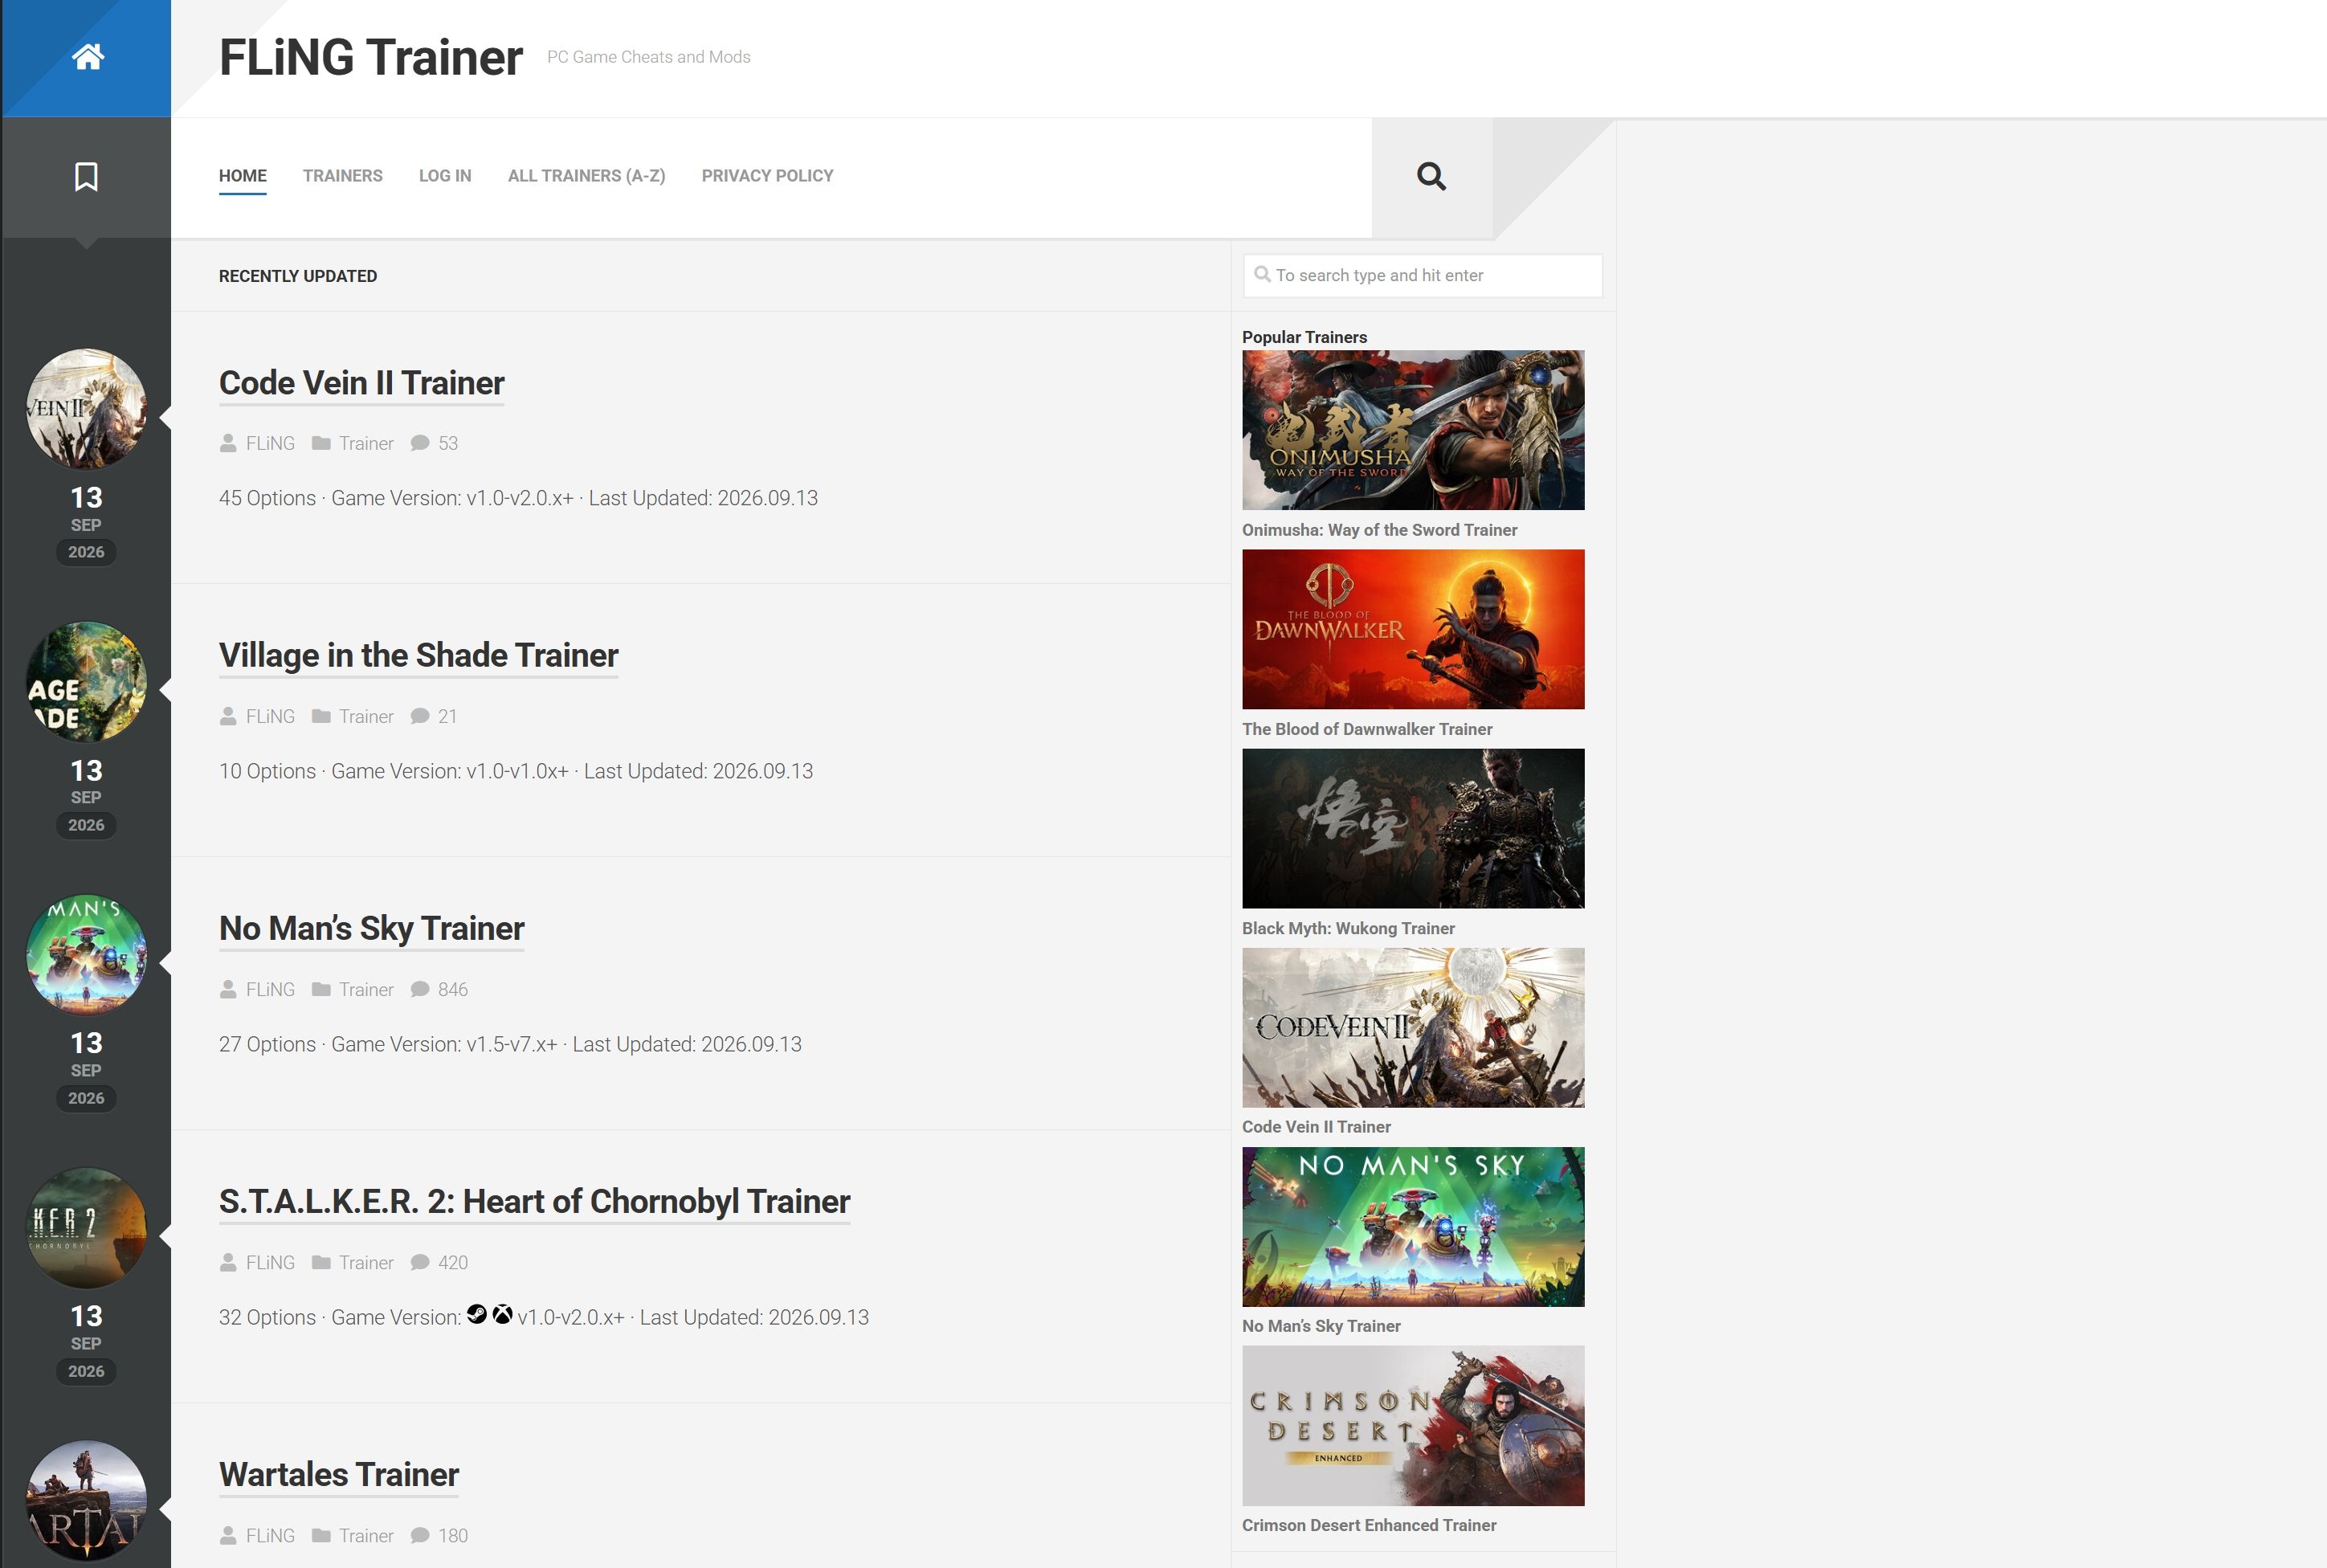Click the search icon inside the sidebar search box
Image resolution: width=2327 pixels, height=1568 pixels.
pos(1263,274)
